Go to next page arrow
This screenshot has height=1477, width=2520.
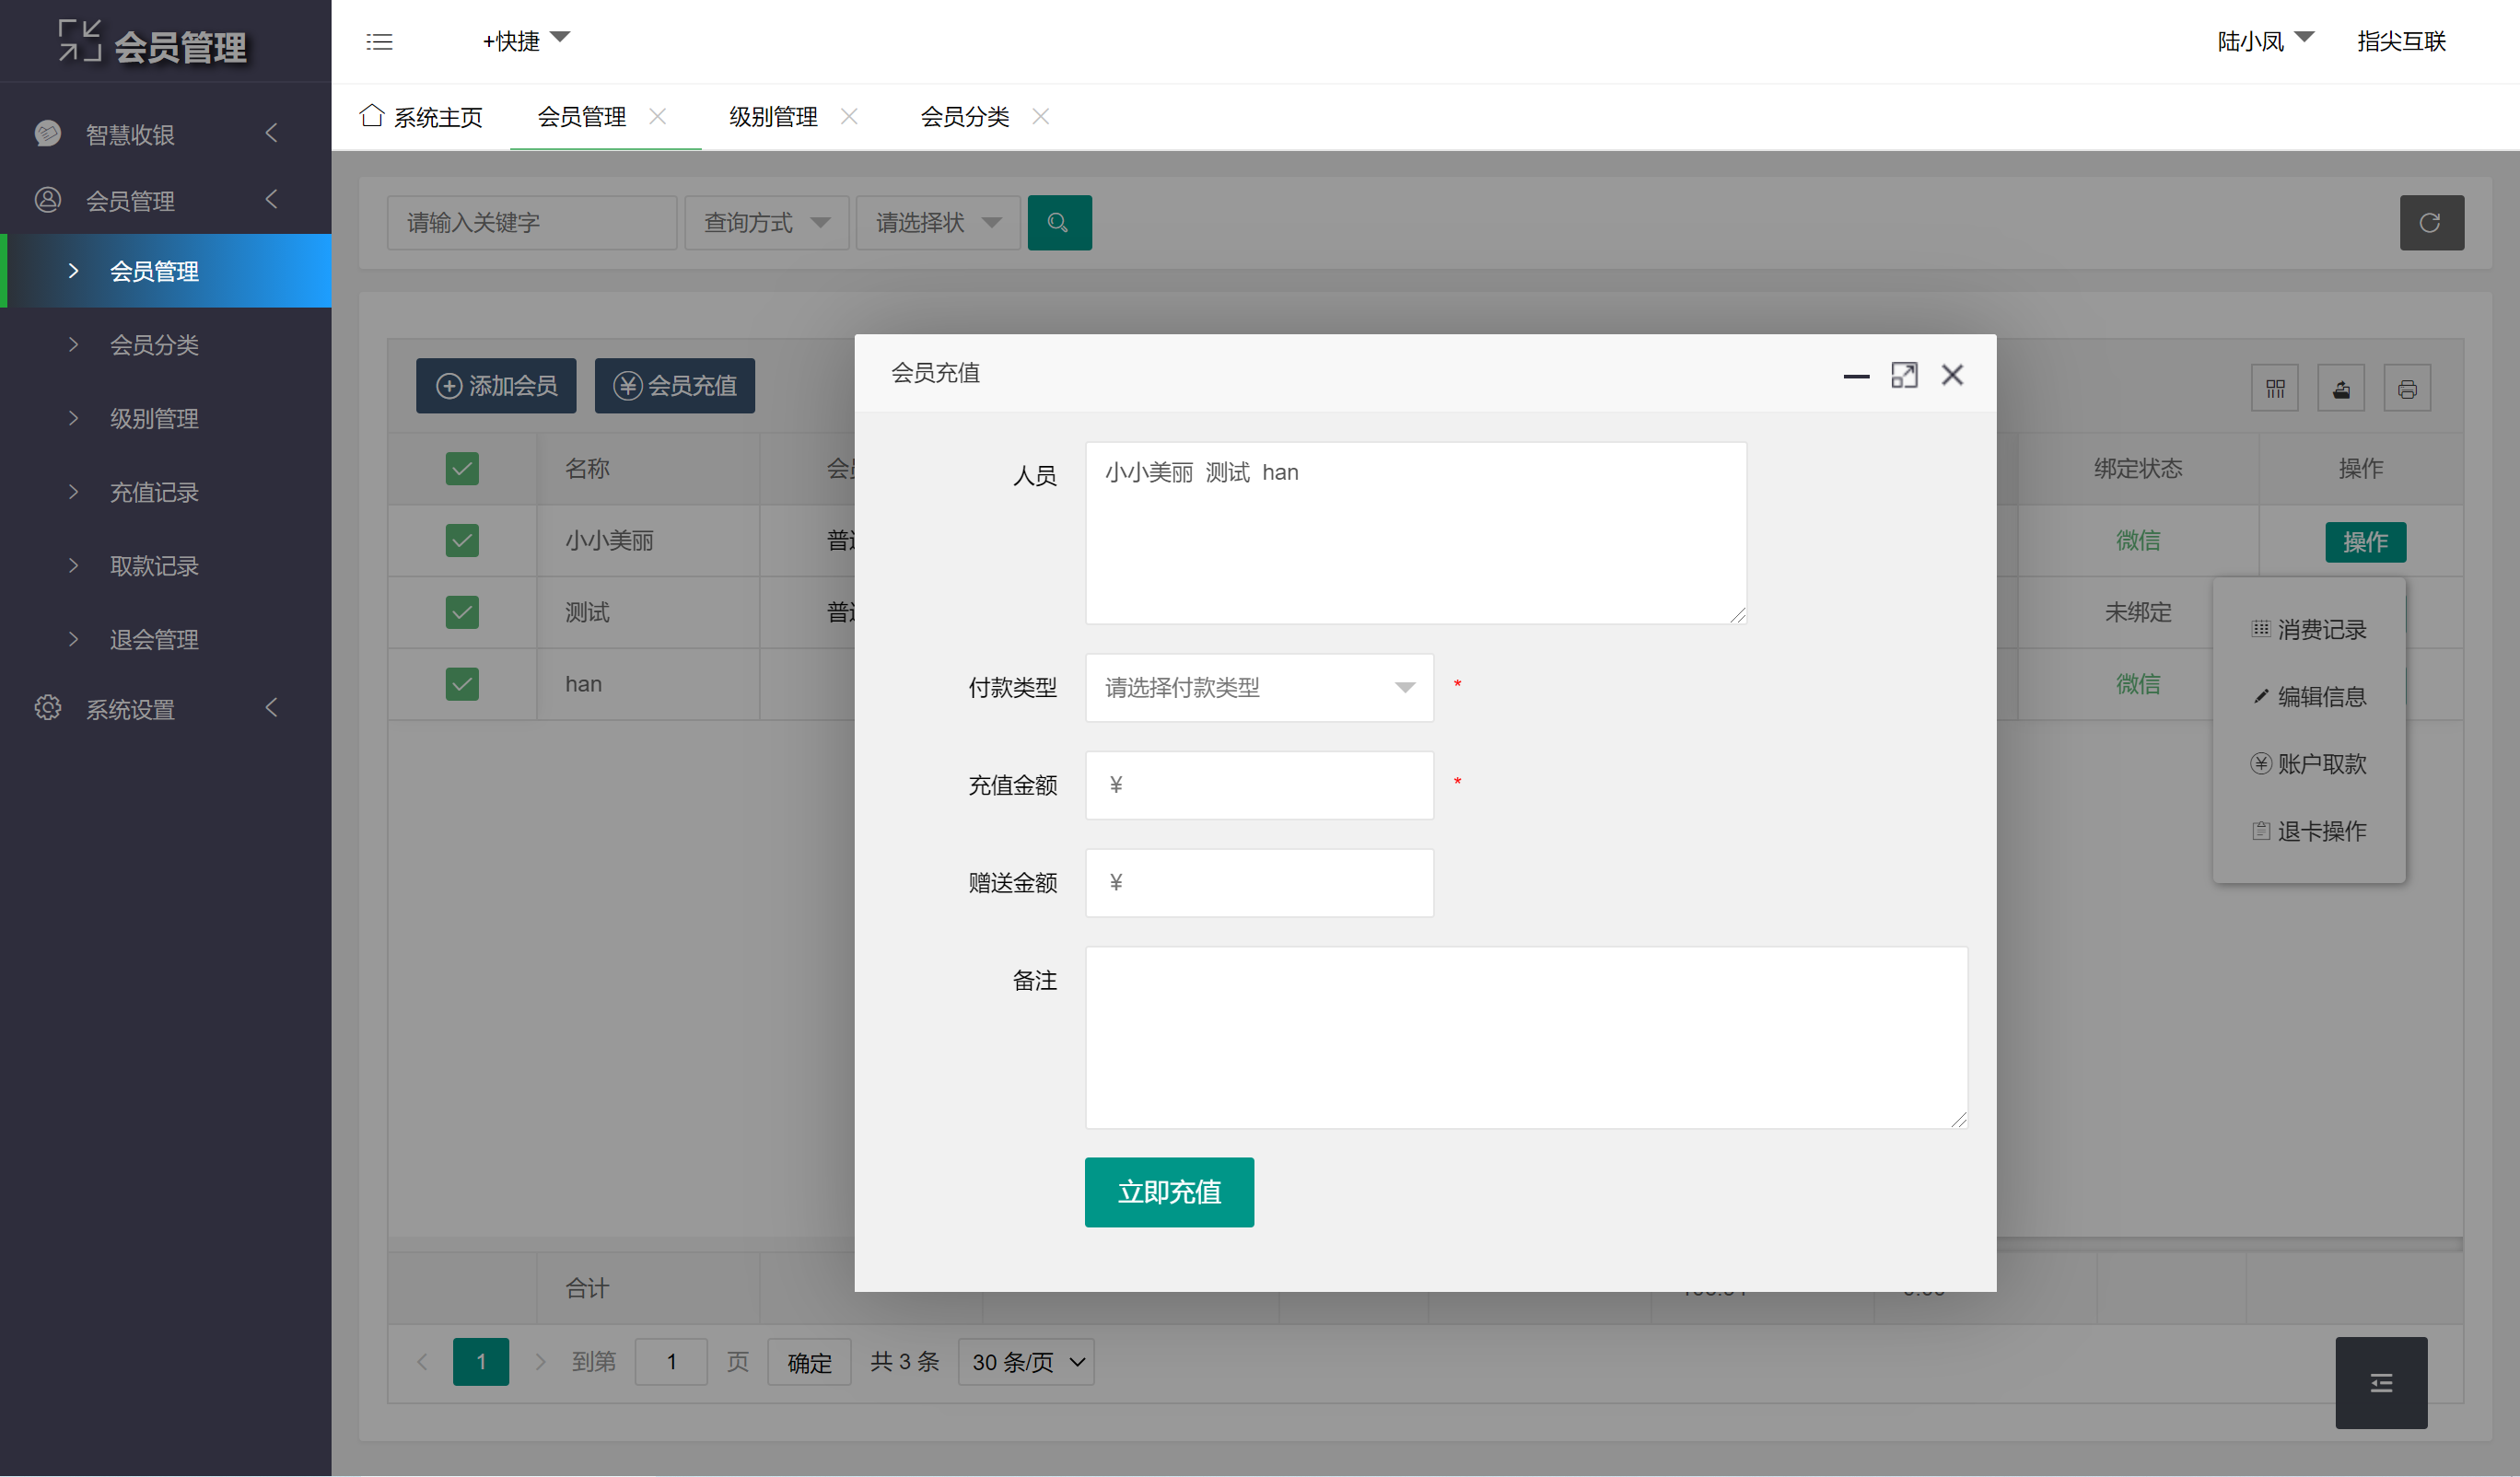pyautogui.click(x=540, y=1361)
